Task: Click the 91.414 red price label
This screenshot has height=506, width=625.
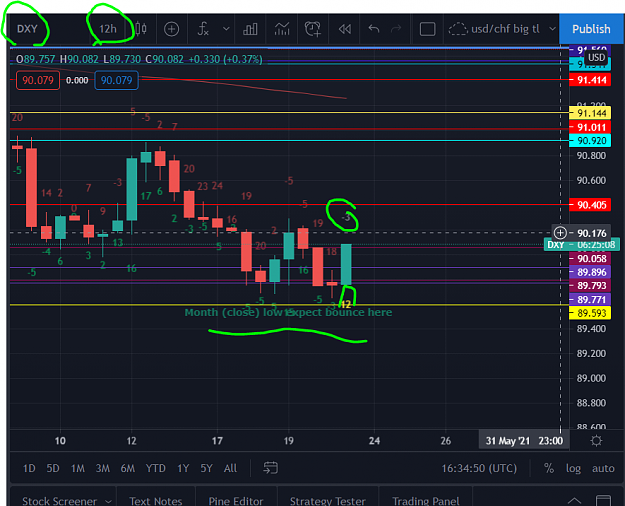Action: [x=590, y=80]
